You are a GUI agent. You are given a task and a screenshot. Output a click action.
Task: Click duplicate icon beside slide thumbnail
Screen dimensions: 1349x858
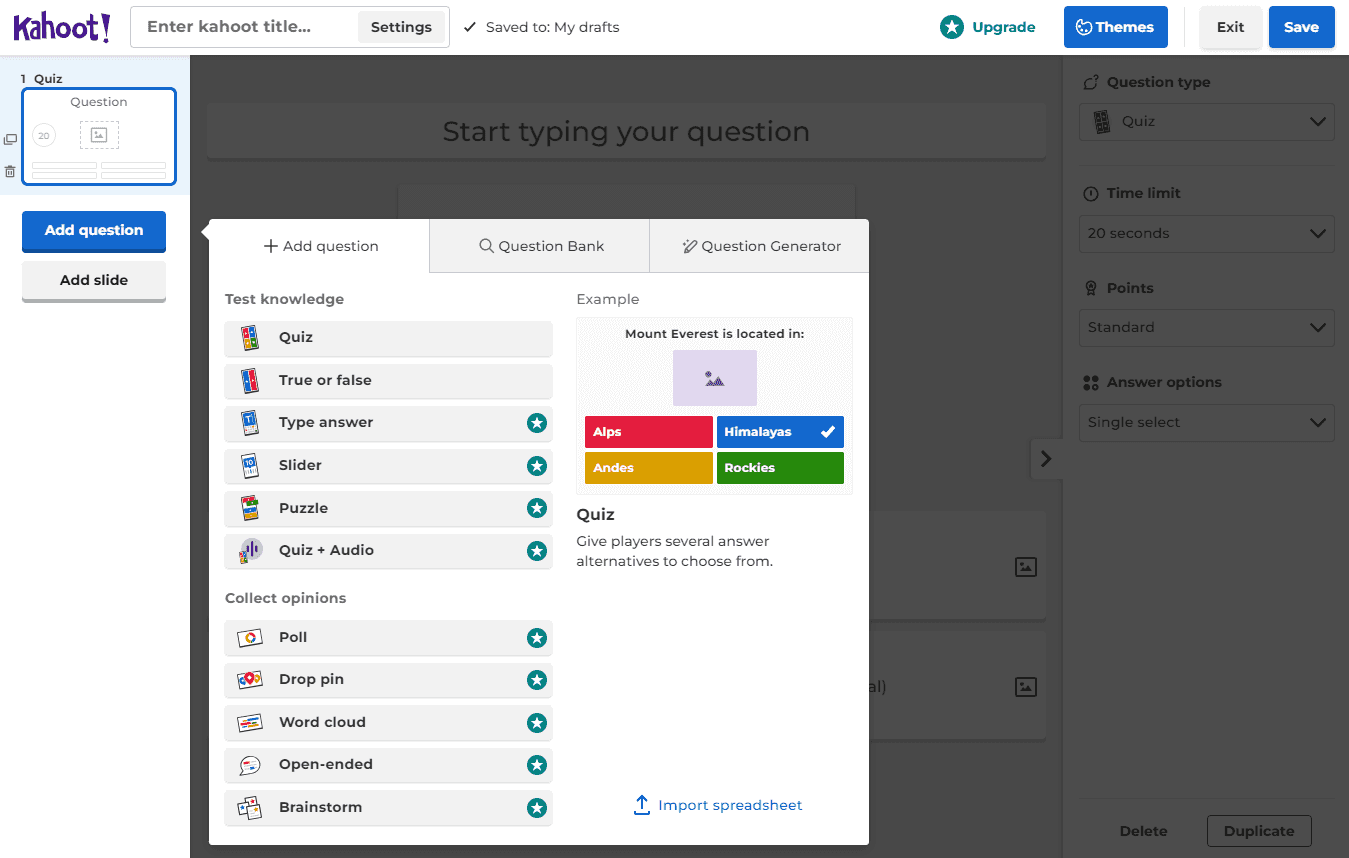(10, 140)
